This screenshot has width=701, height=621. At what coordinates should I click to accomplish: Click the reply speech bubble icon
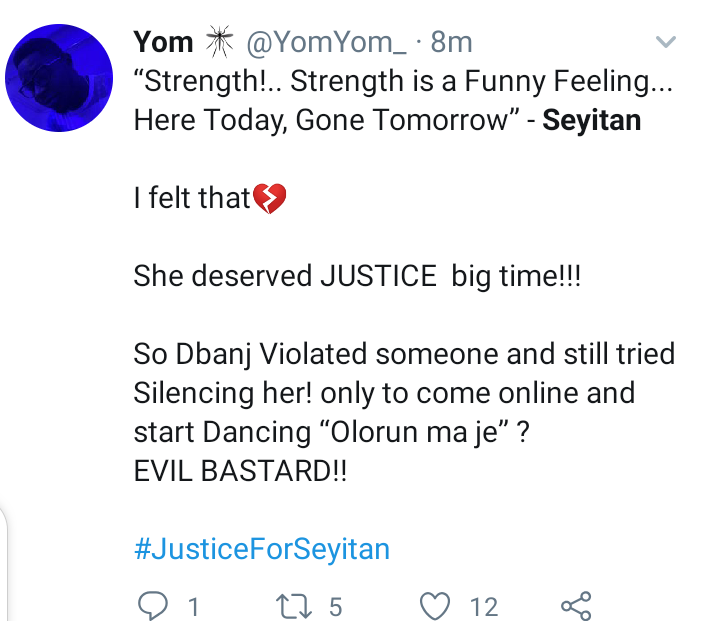pyautogui.click(x=151, y=605)
